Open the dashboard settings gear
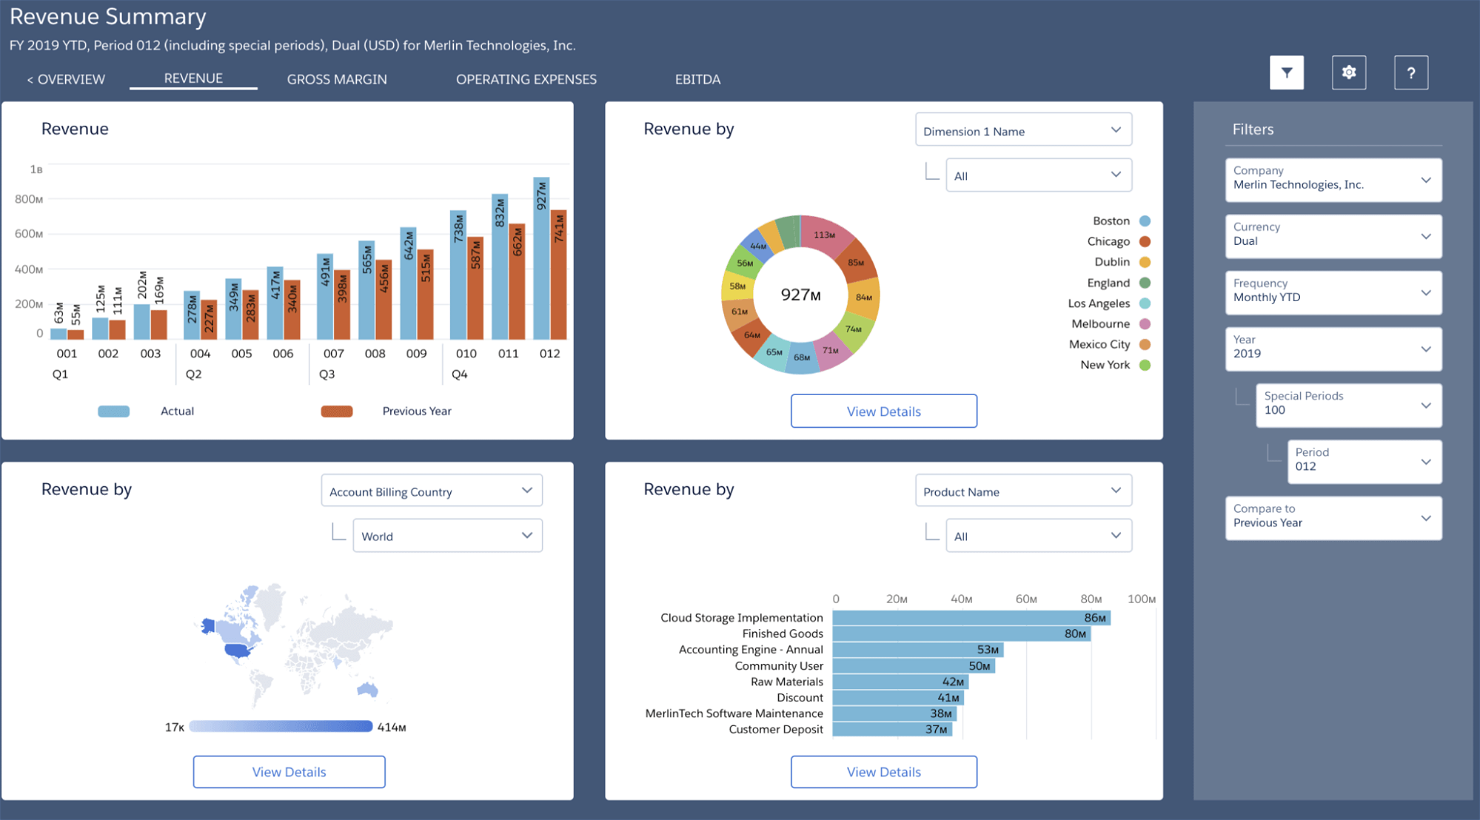Viewport: 1480px width, 820px height. [x=1348, y=72]
